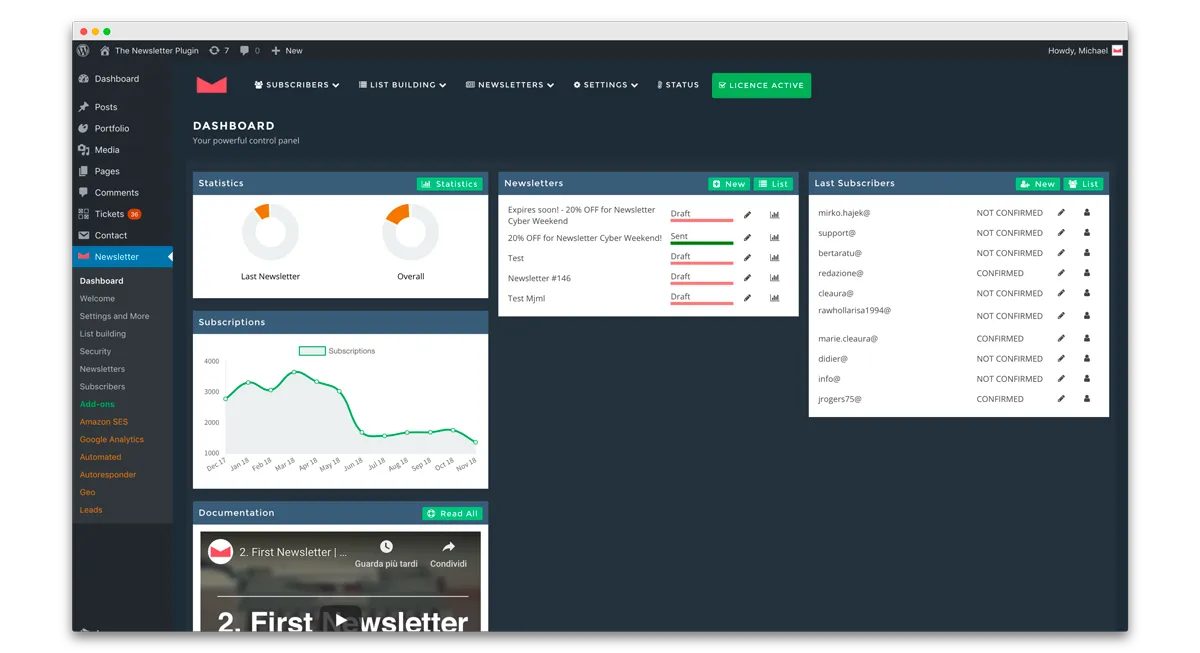Screen dimensions: 1200x653
Task: Toggle the Subscriptions legend in chart
Action: pyautogui.click(x=337, y=351)
